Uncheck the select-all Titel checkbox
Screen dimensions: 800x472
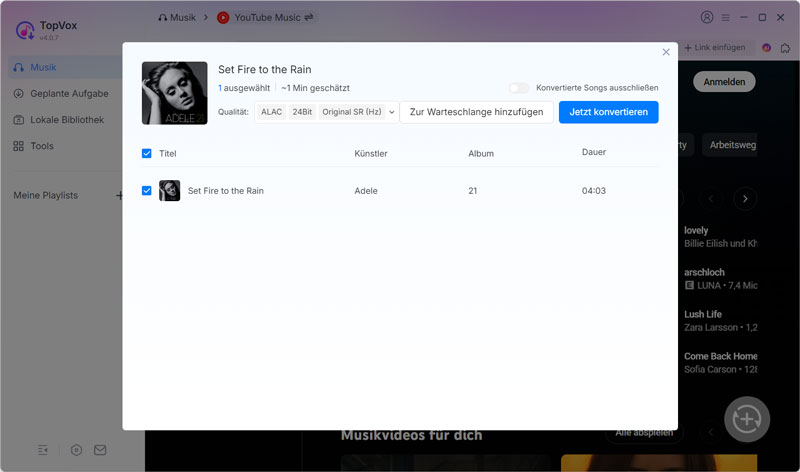(x=147, y=154)
